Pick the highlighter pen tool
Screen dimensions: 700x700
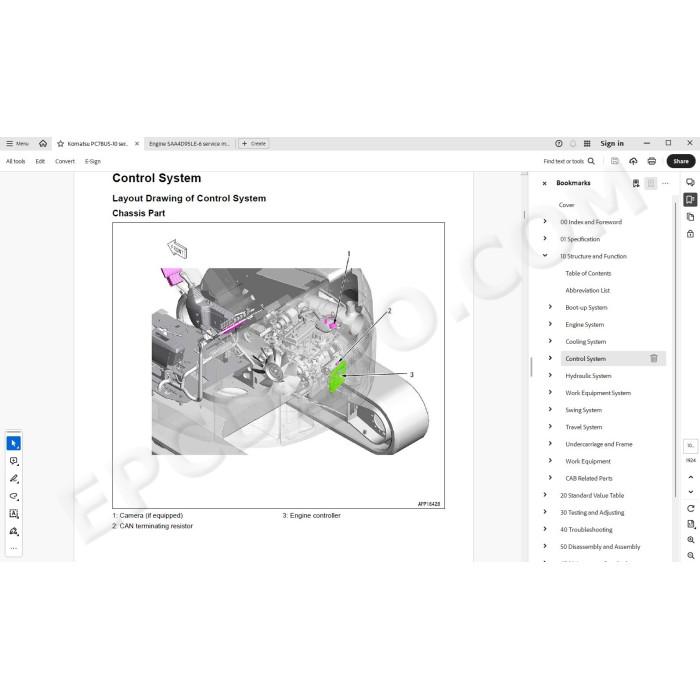(13, 479)
